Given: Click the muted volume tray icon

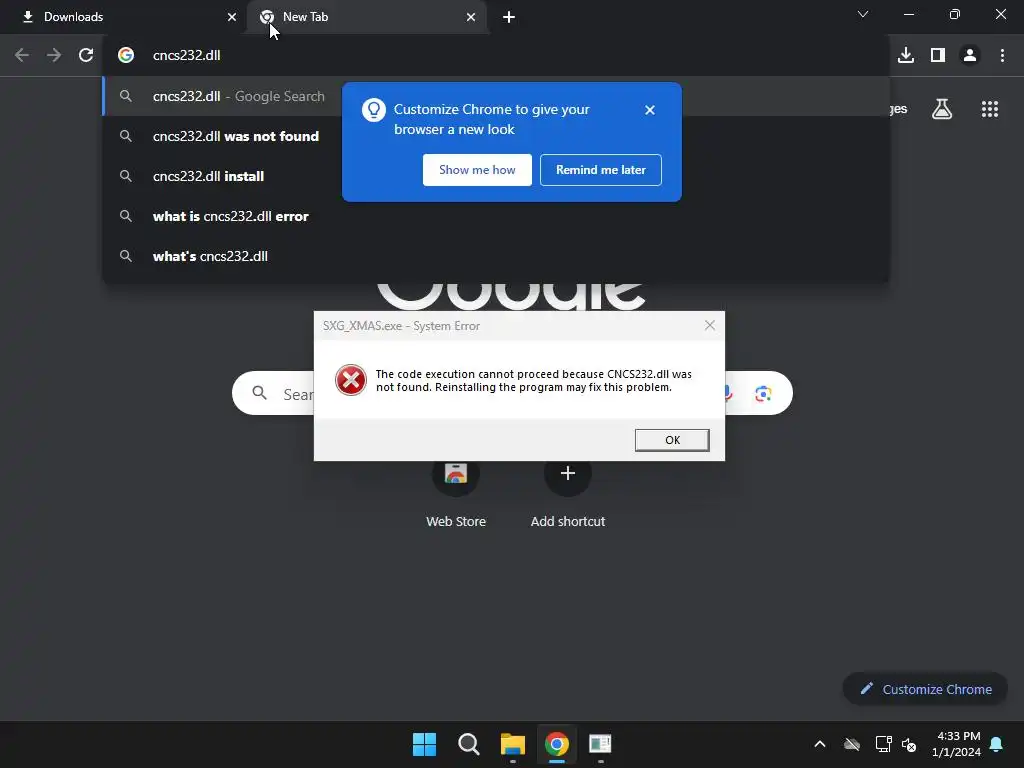Looking at the screenshot, I should click(x=909, y=744).
